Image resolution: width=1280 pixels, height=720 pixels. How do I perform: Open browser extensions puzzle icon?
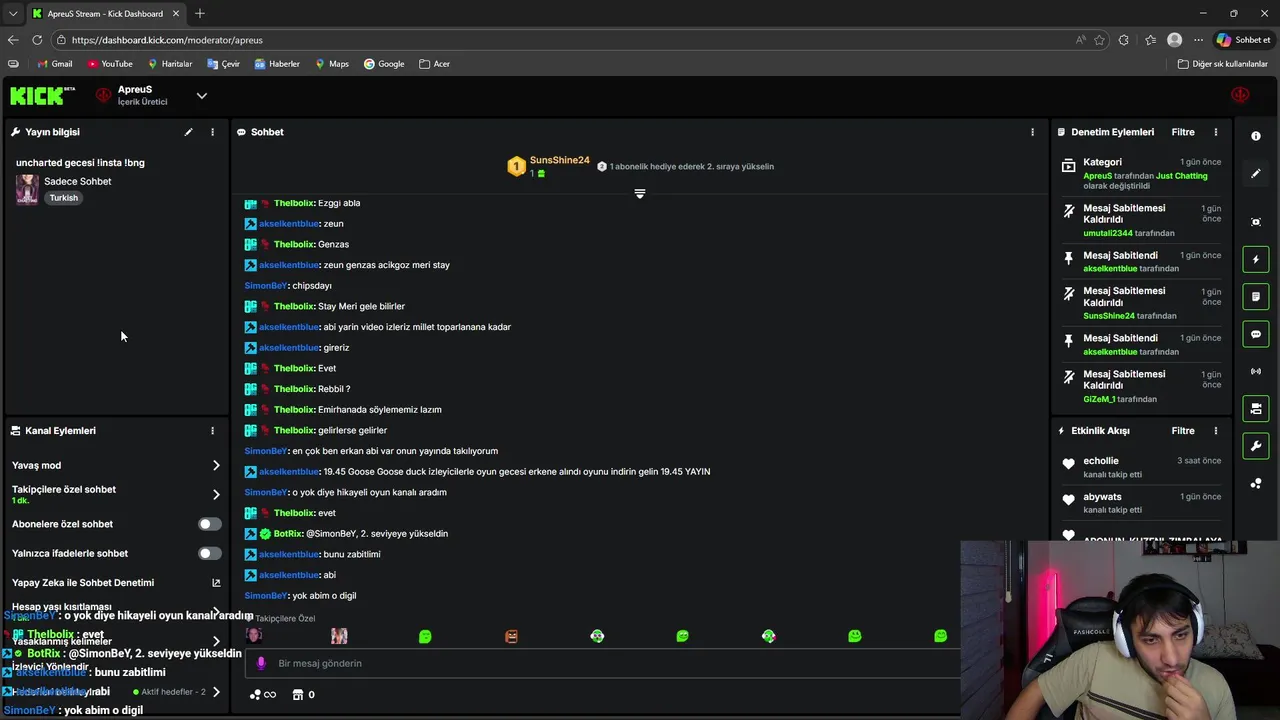point(1124,40)
